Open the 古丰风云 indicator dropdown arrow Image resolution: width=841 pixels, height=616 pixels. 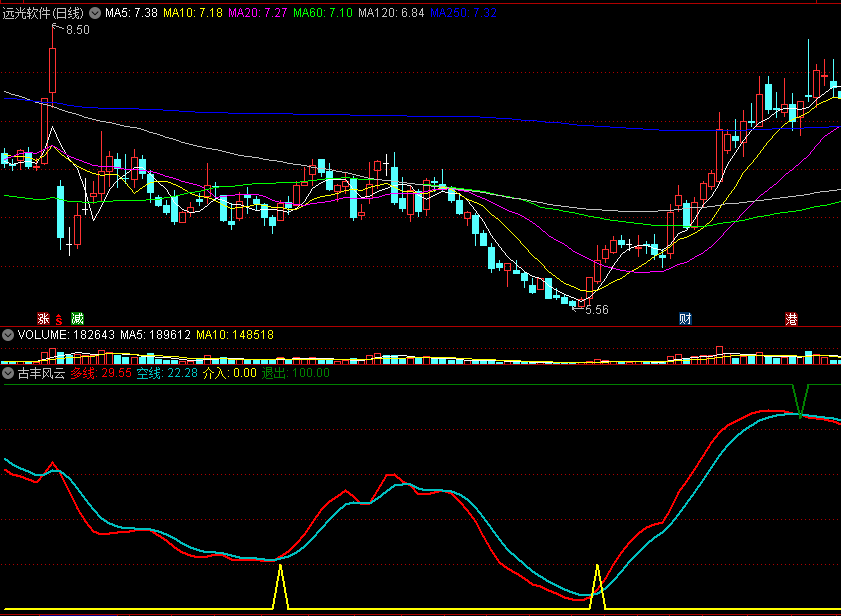[x=8, y=373]
